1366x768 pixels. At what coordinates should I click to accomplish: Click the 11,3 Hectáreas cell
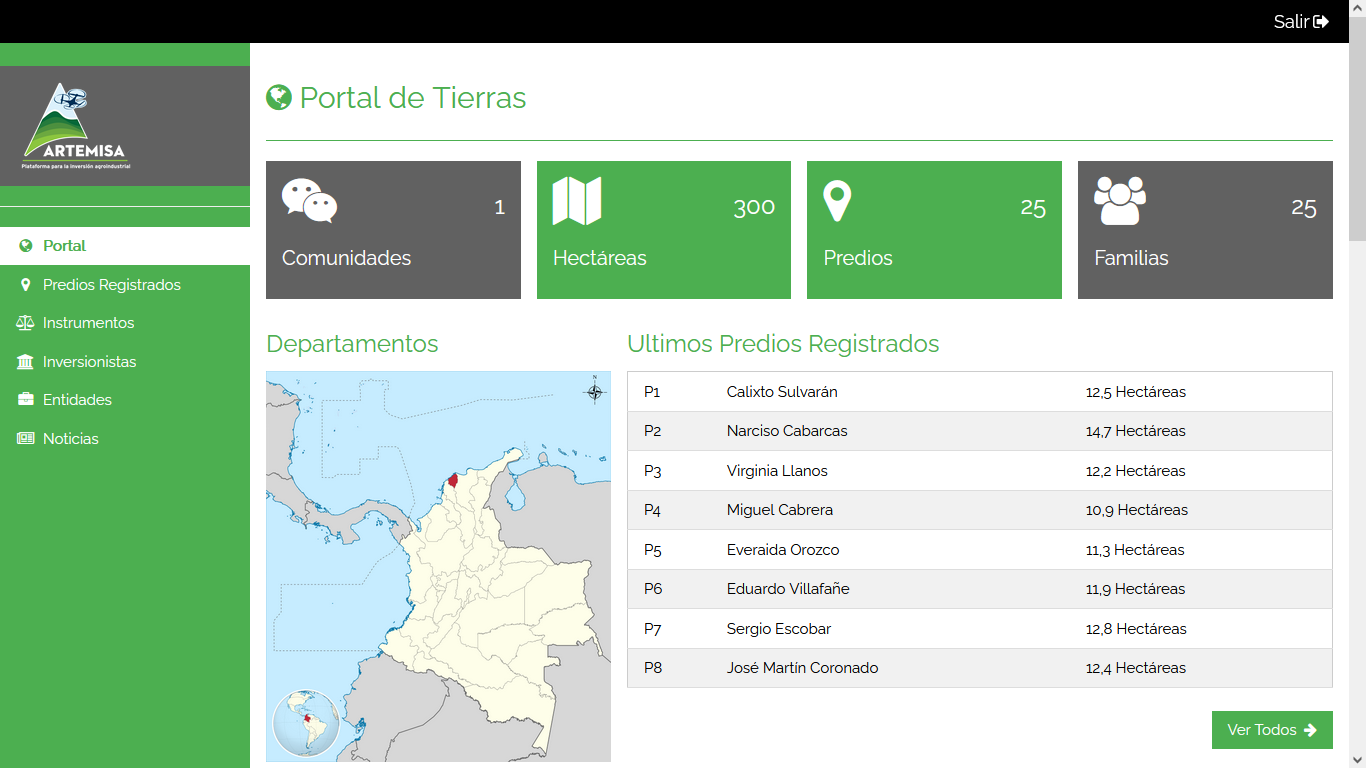coord(1135,550)
